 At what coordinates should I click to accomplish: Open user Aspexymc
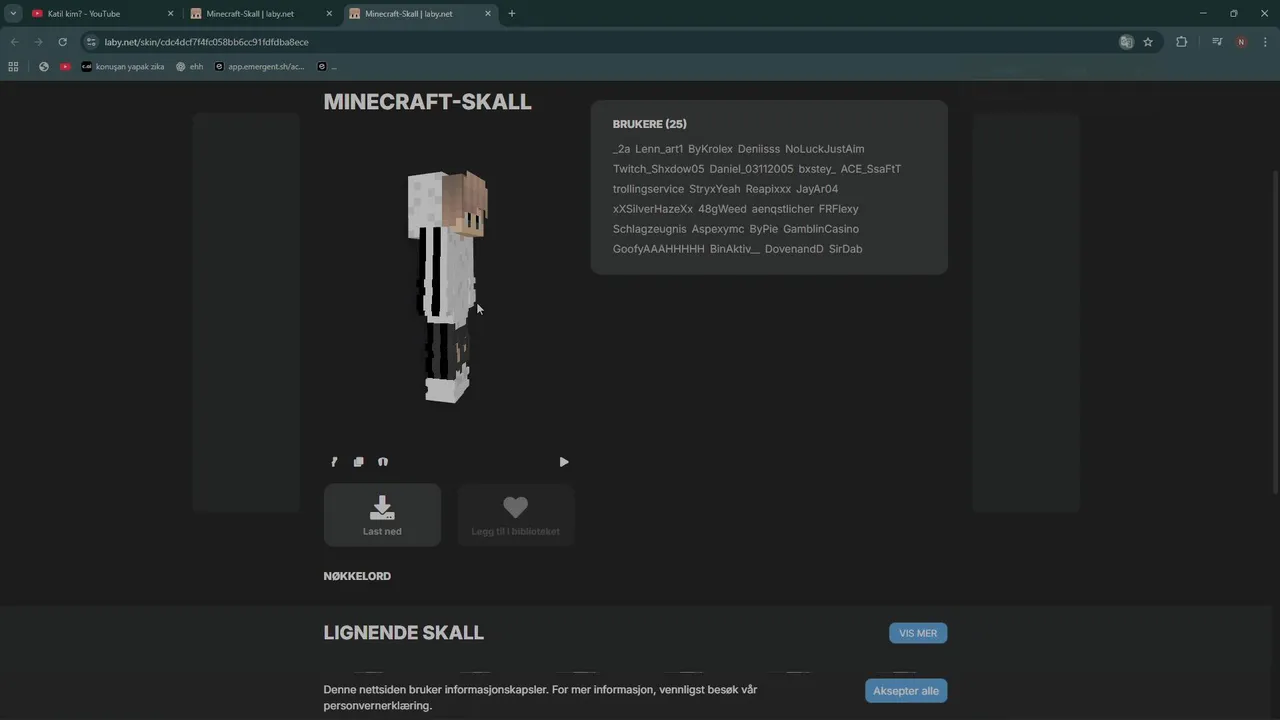pos(718,229)
